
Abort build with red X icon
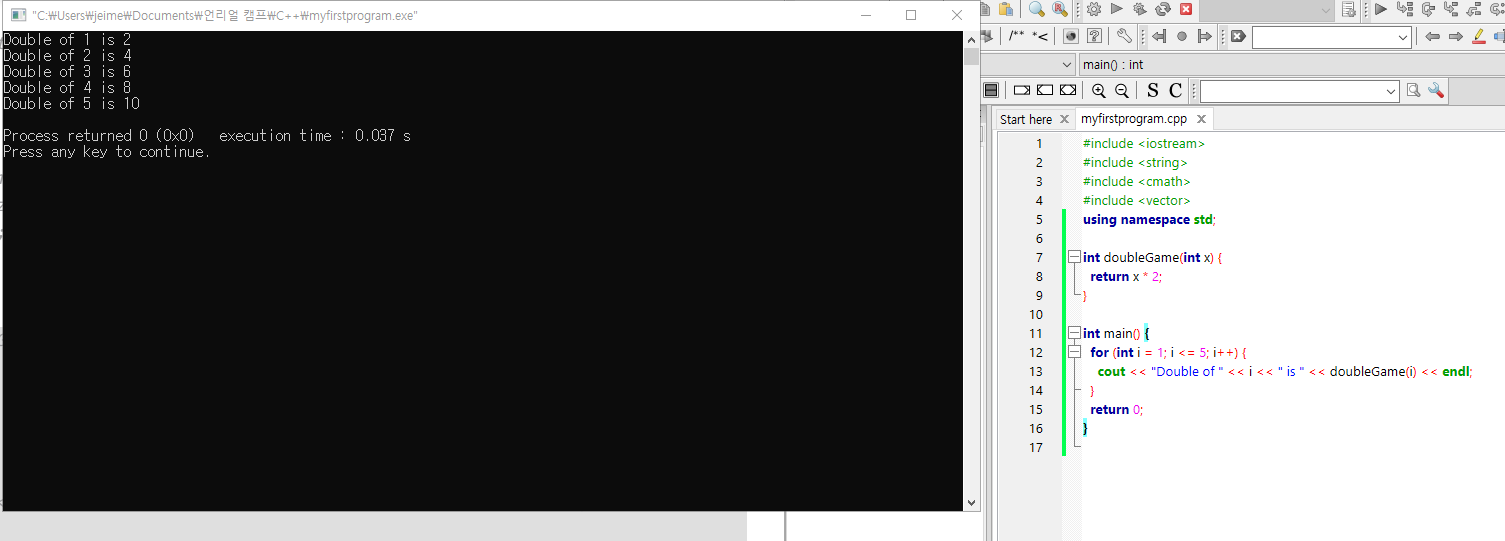[1186, 9]
